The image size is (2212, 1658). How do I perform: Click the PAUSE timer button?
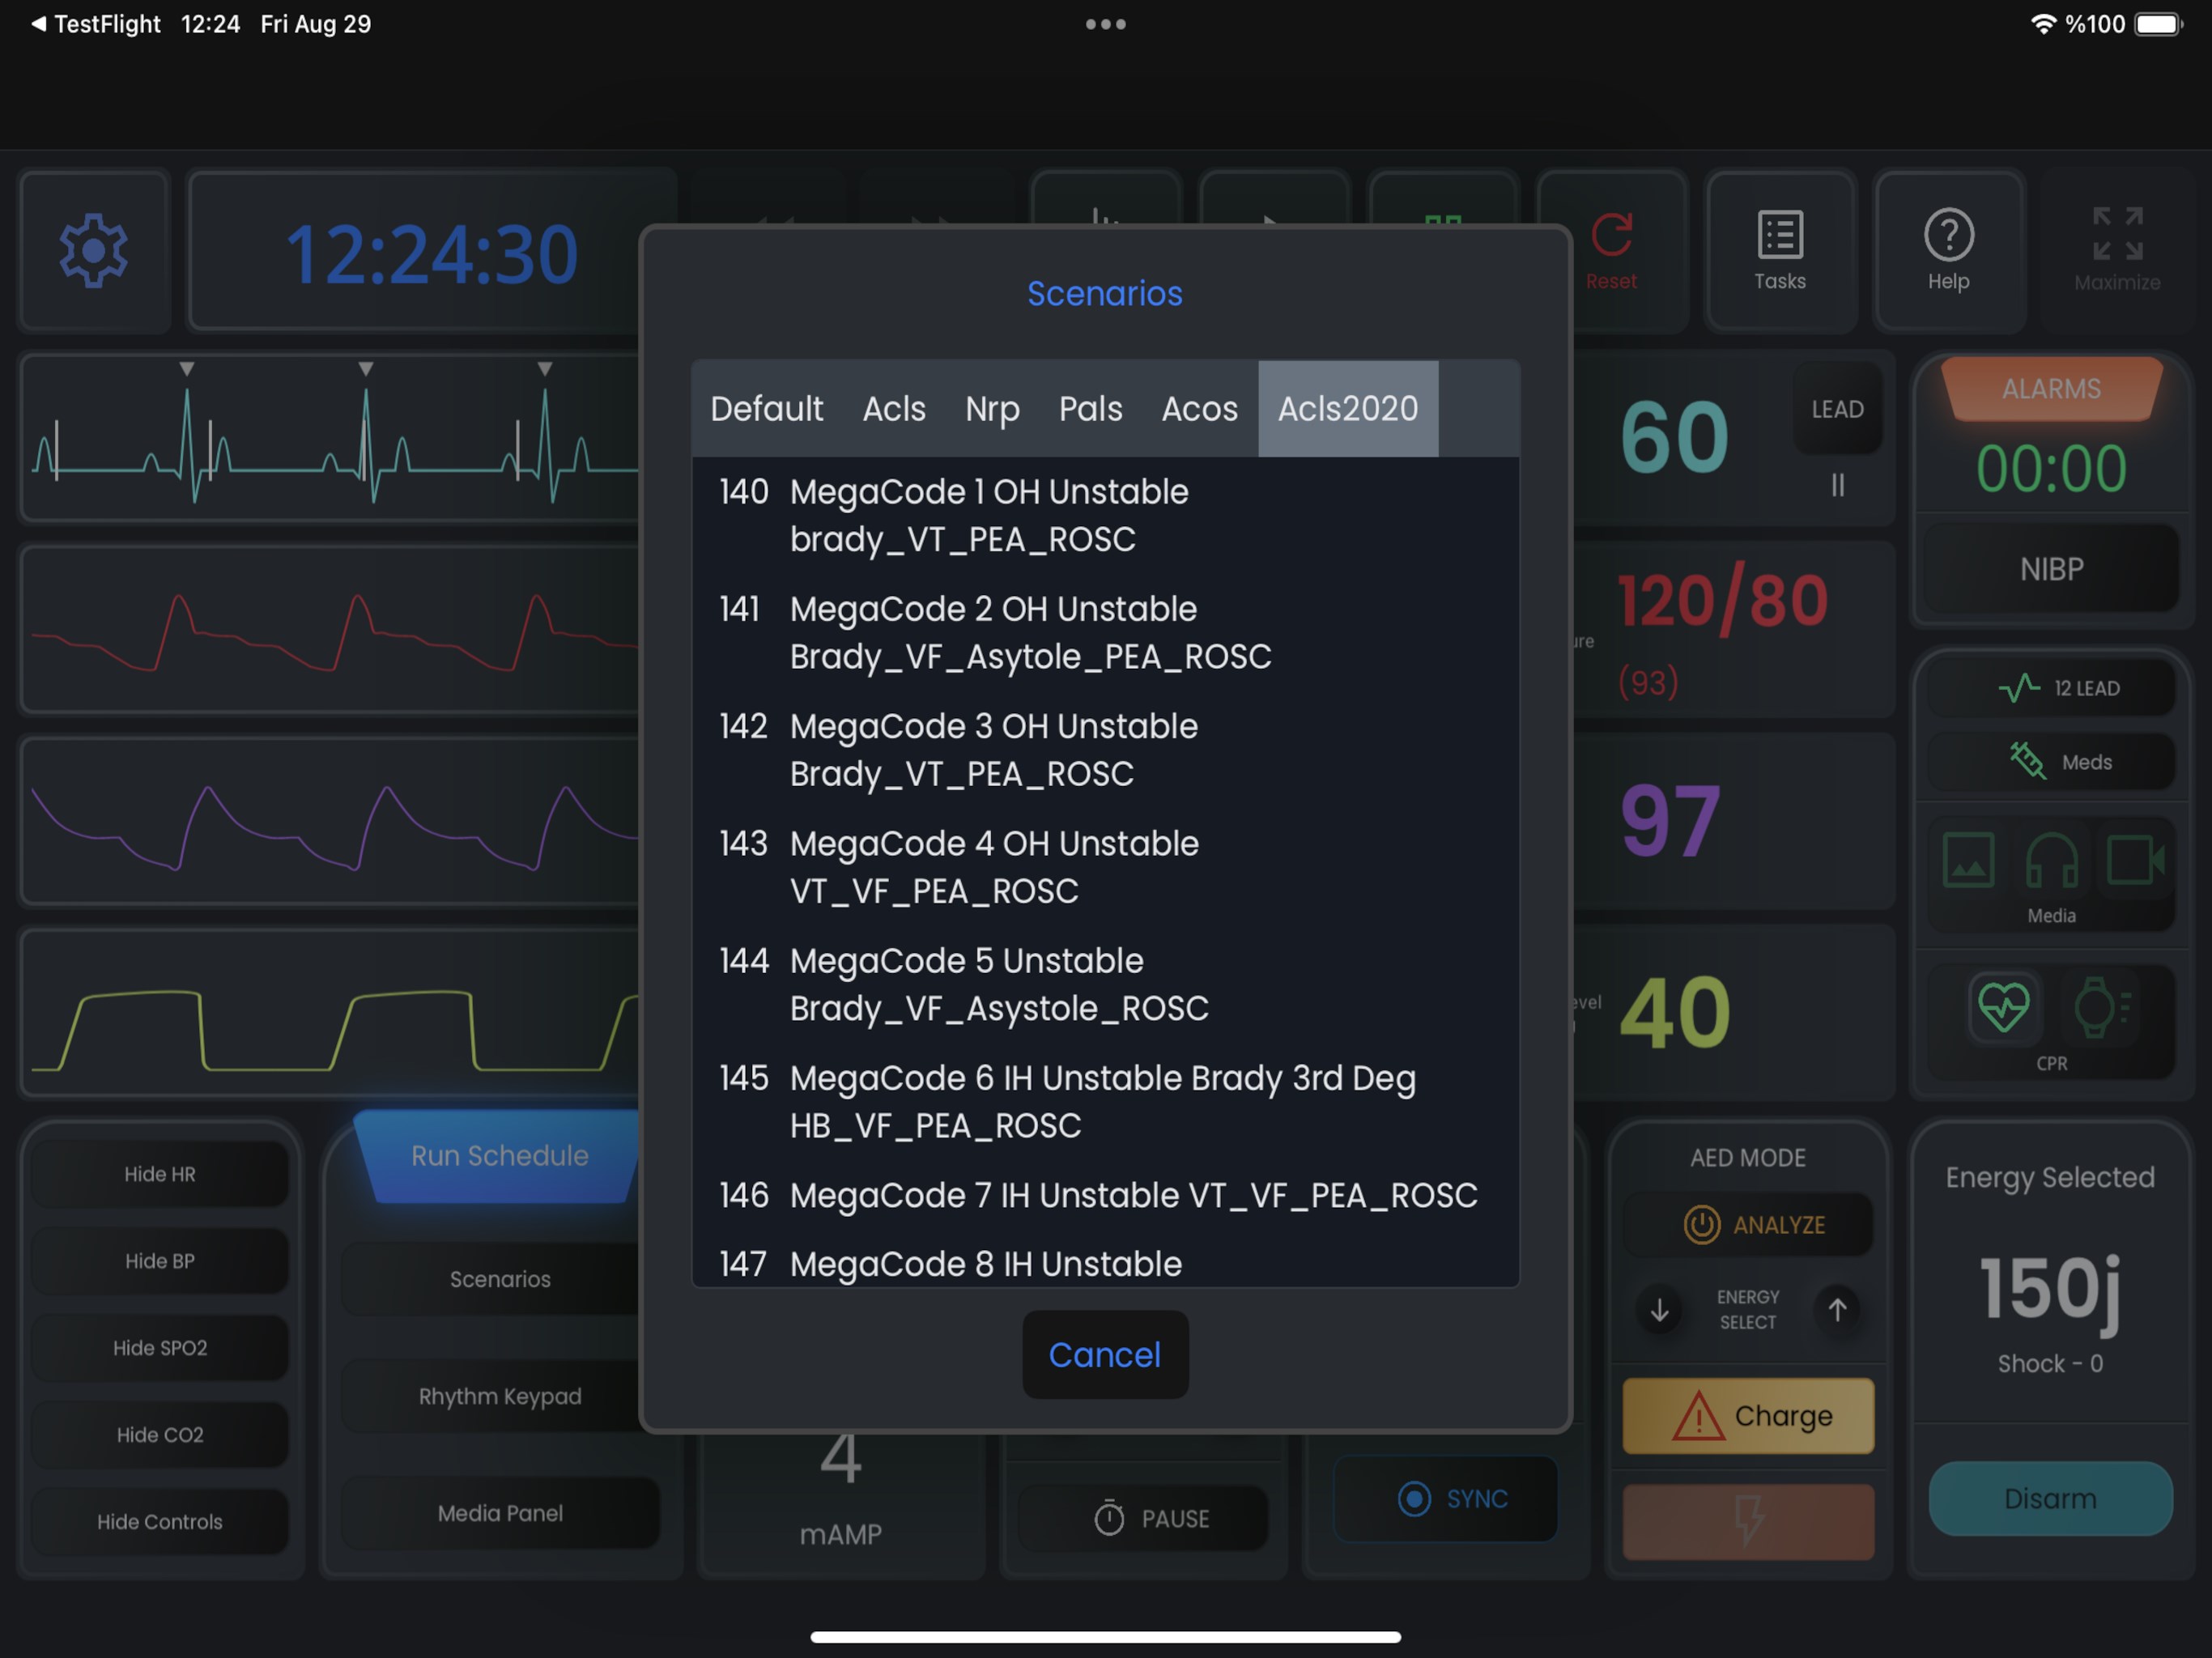(x=1143, y=1518)
